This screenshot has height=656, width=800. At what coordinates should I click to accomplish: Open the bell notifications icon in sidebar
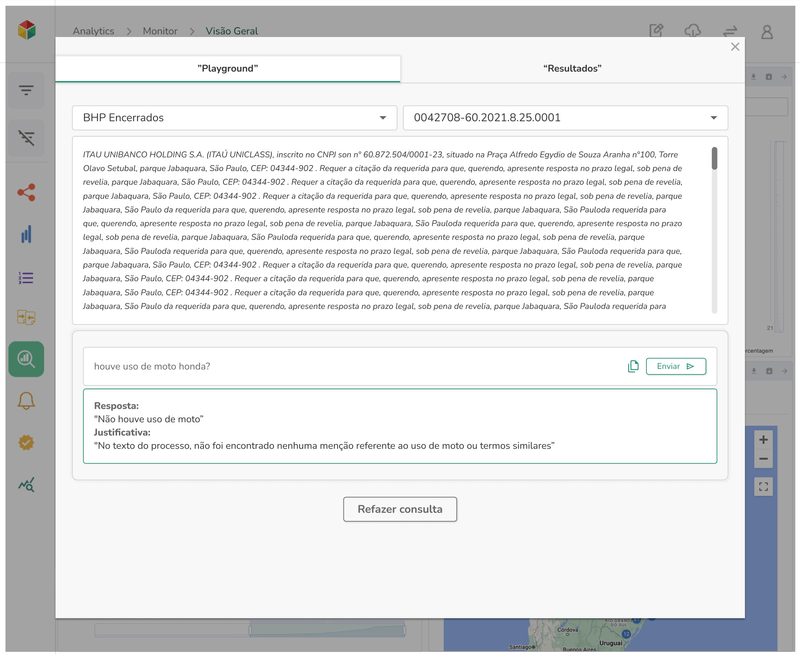click(x=26, y=401)
